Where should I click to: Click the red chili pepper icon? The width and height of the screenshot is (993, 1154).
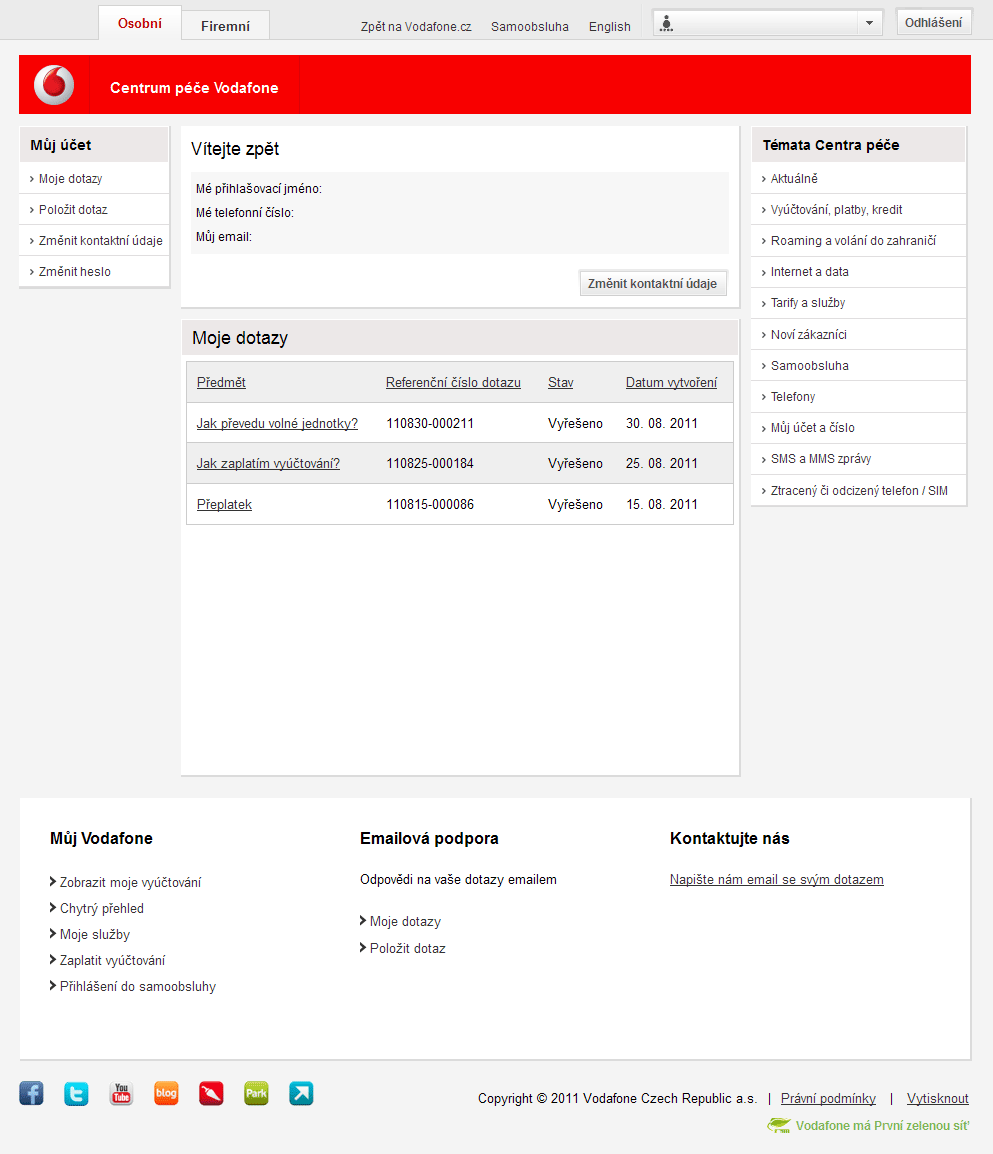211,1094
